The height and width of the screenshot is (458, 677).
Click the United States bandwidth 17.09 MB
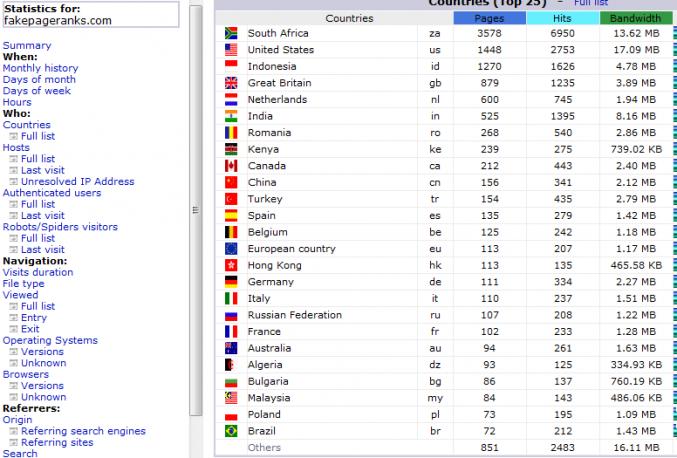tap(636, 50)
